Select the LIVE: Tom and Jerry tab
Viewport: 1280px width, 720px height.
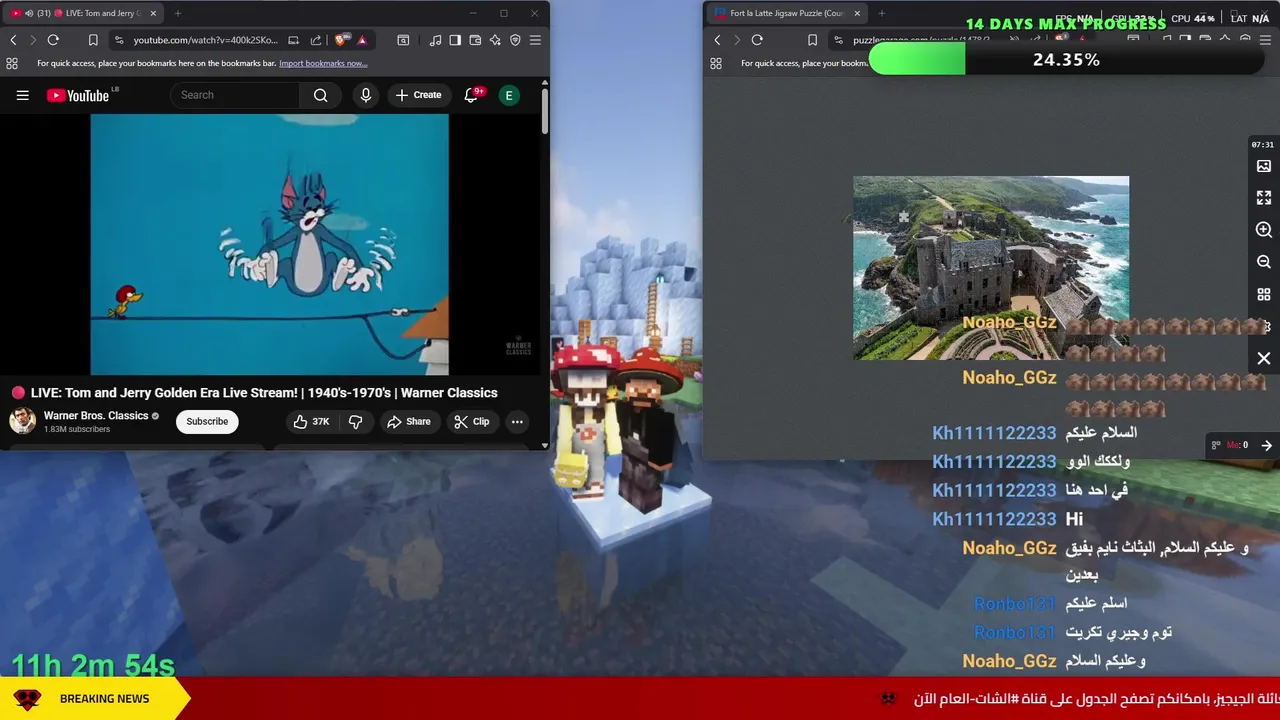coord(82,13)
